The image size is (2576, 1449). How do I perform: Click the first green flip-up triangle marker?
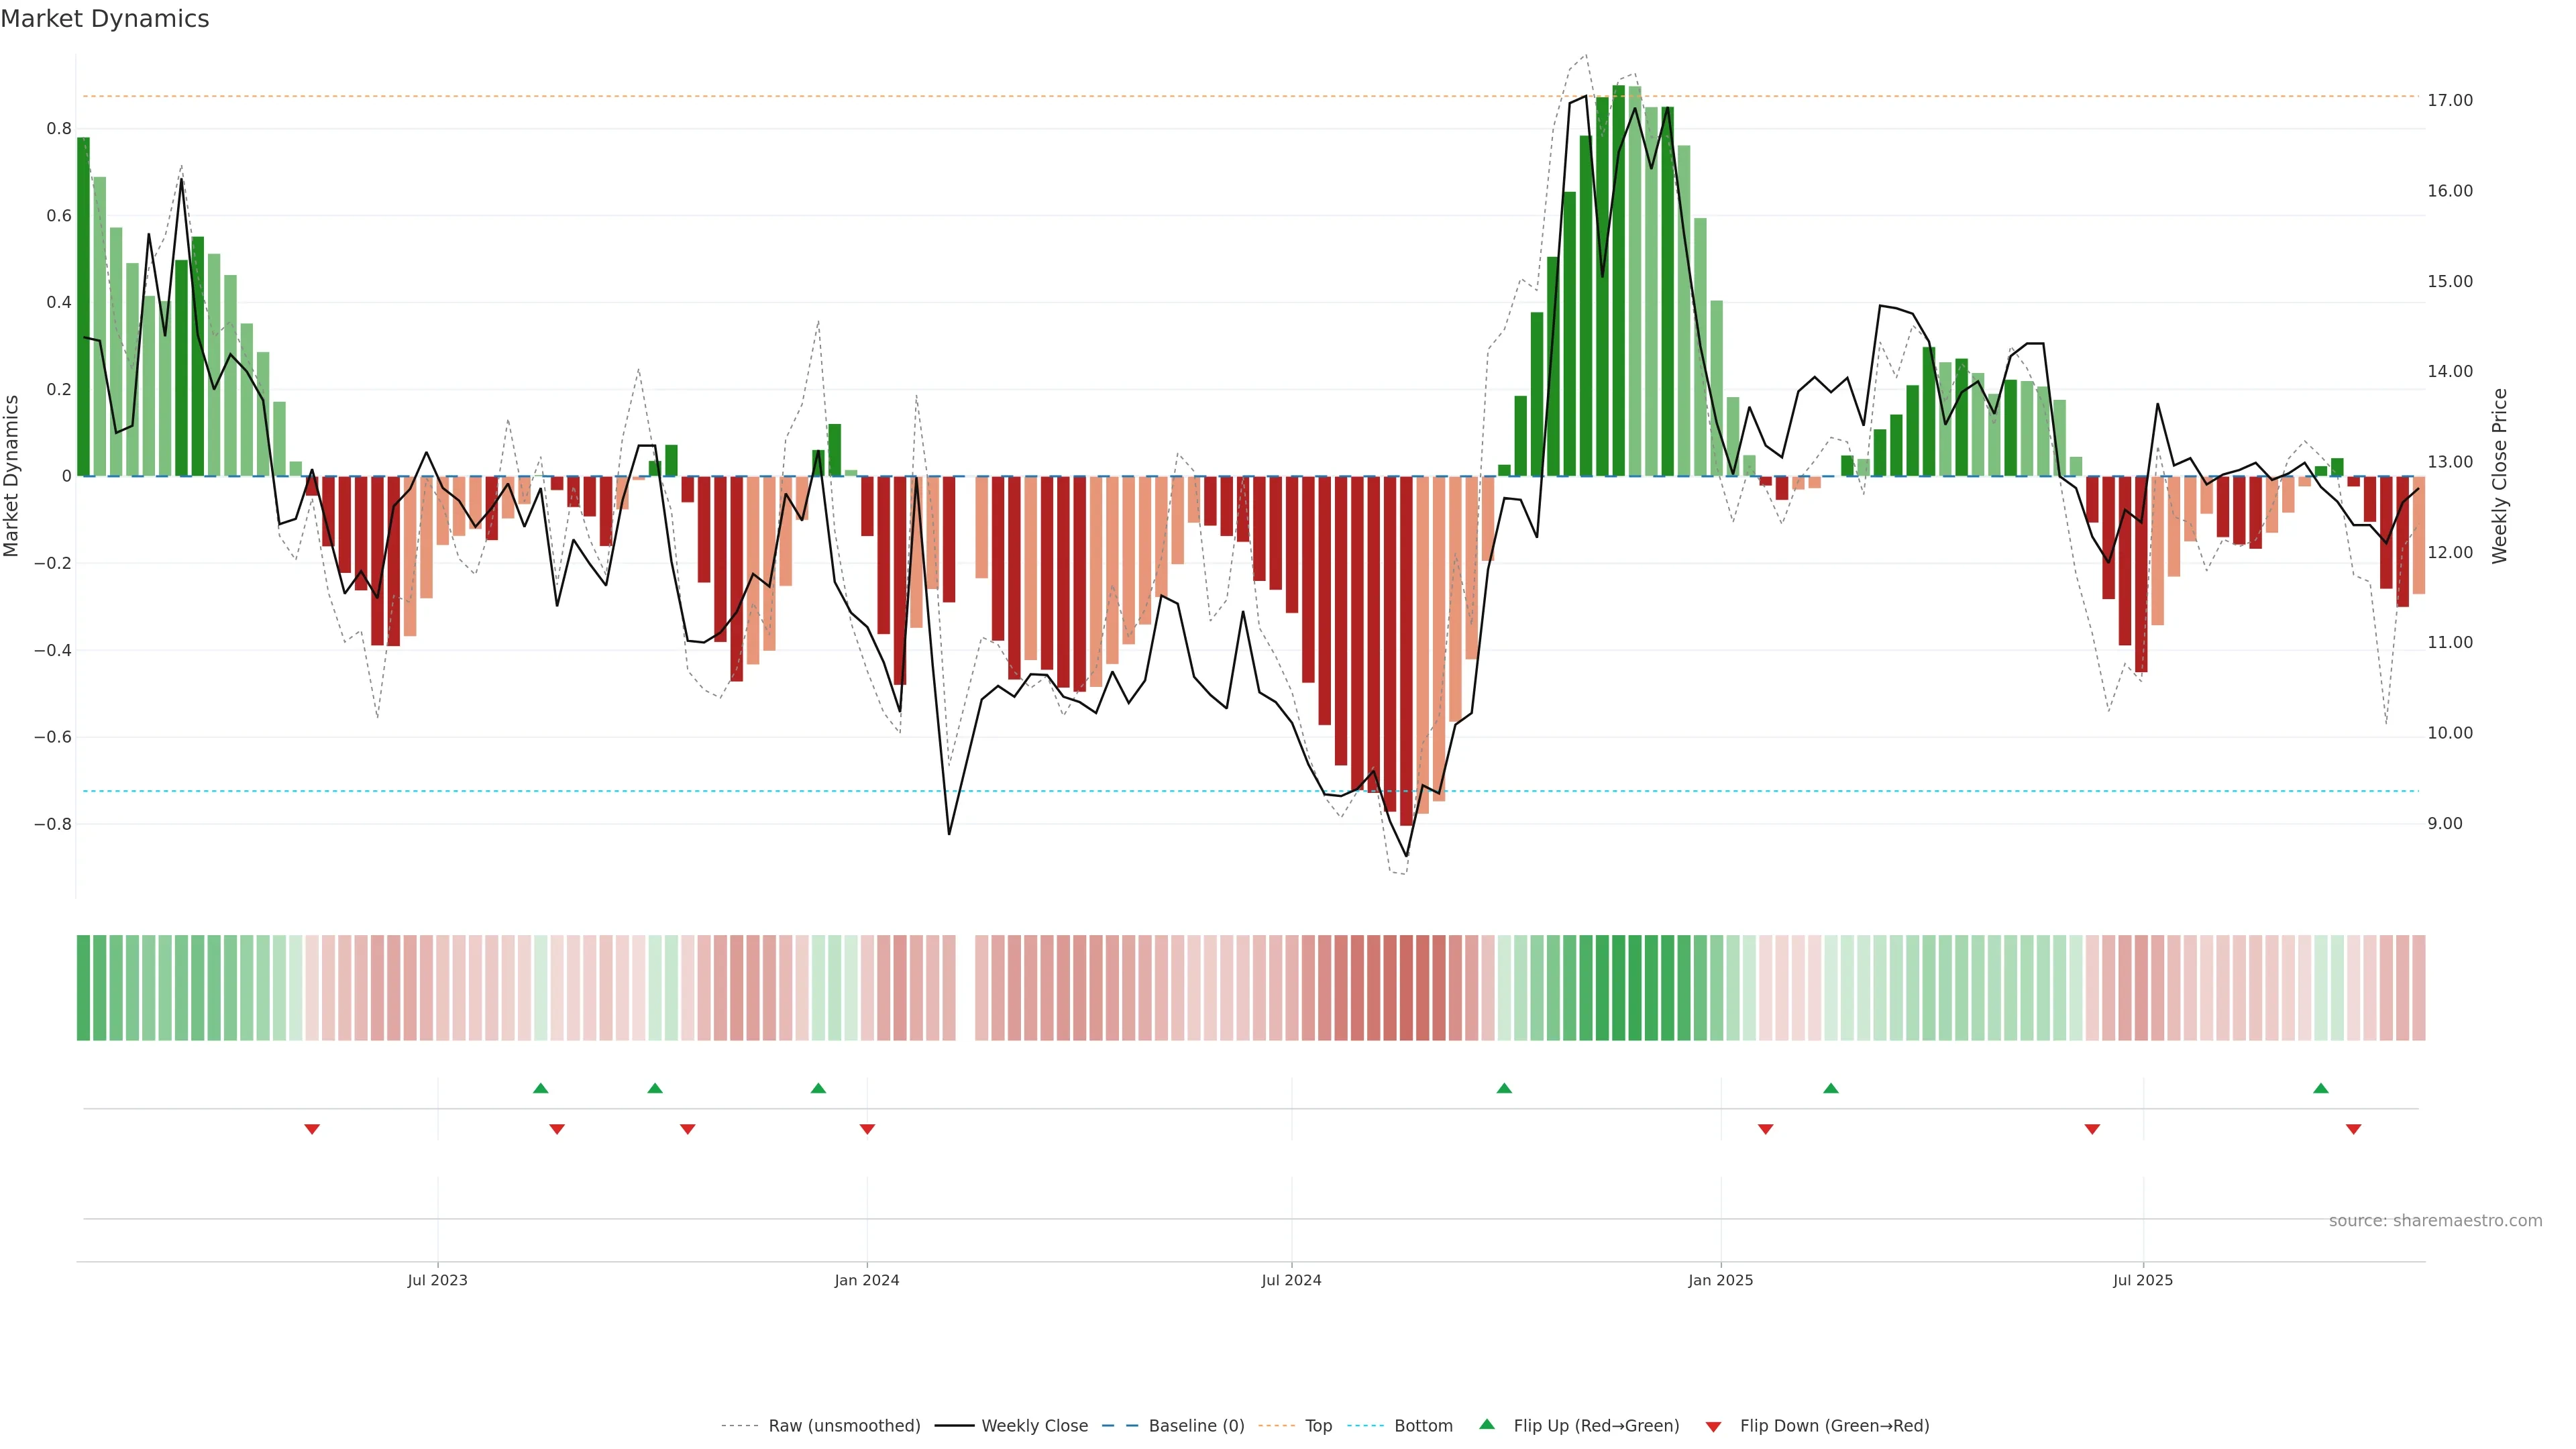[x=540, y=1088]
